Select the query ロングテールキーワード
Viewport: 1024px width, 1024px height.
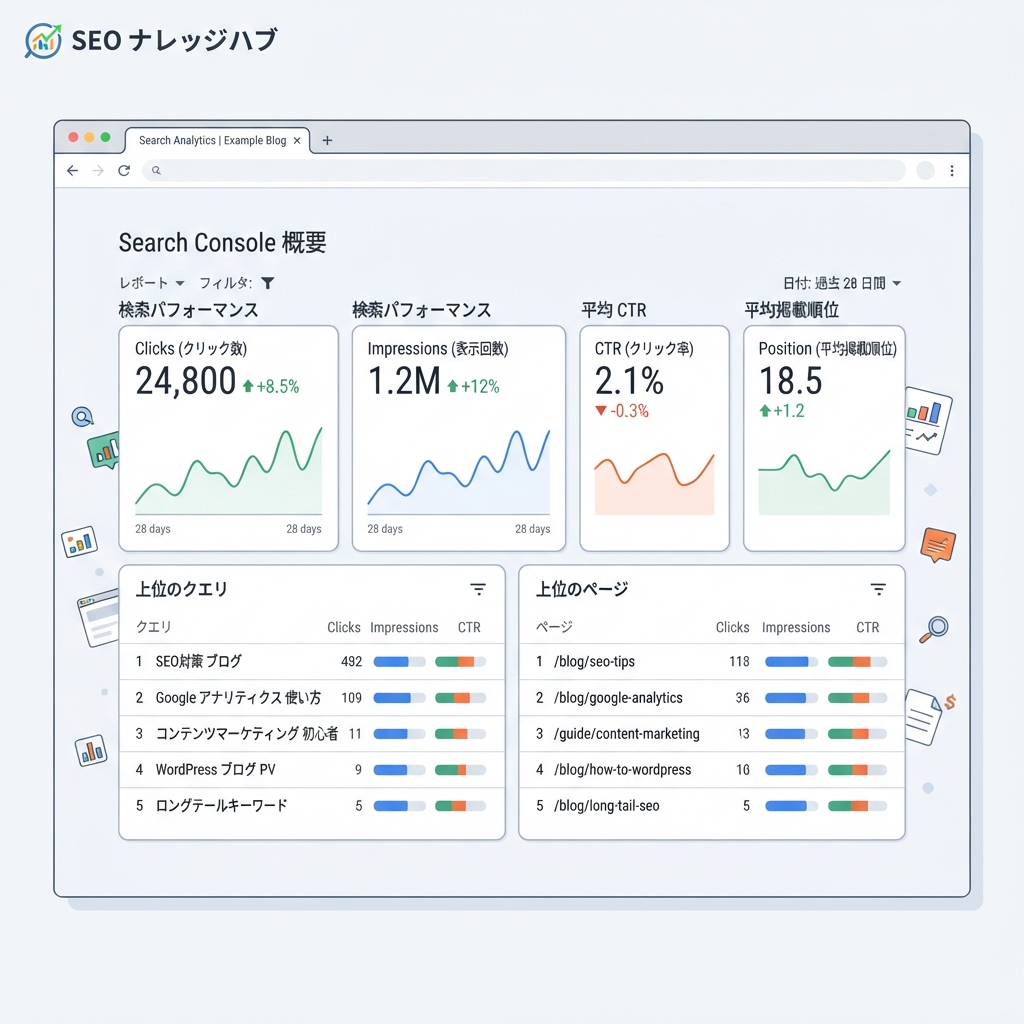[221, 805]
